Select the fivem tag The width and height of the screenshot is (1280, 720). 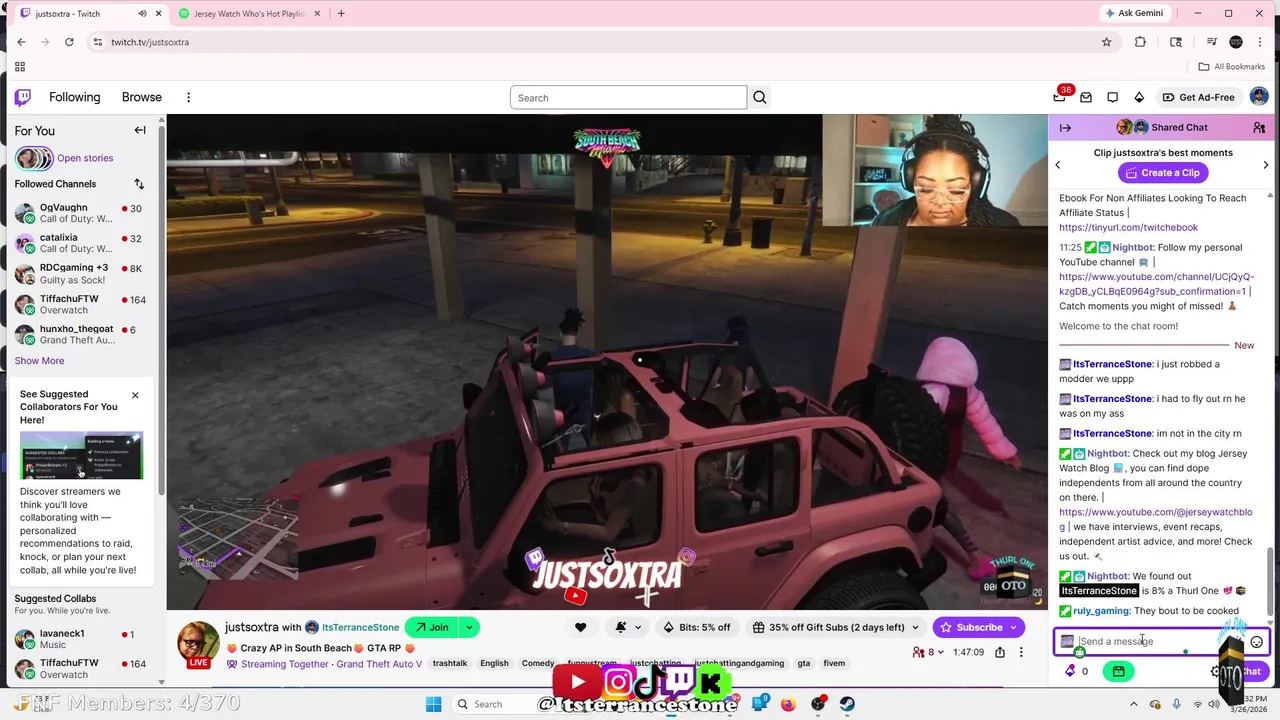[x=834, y=663]
